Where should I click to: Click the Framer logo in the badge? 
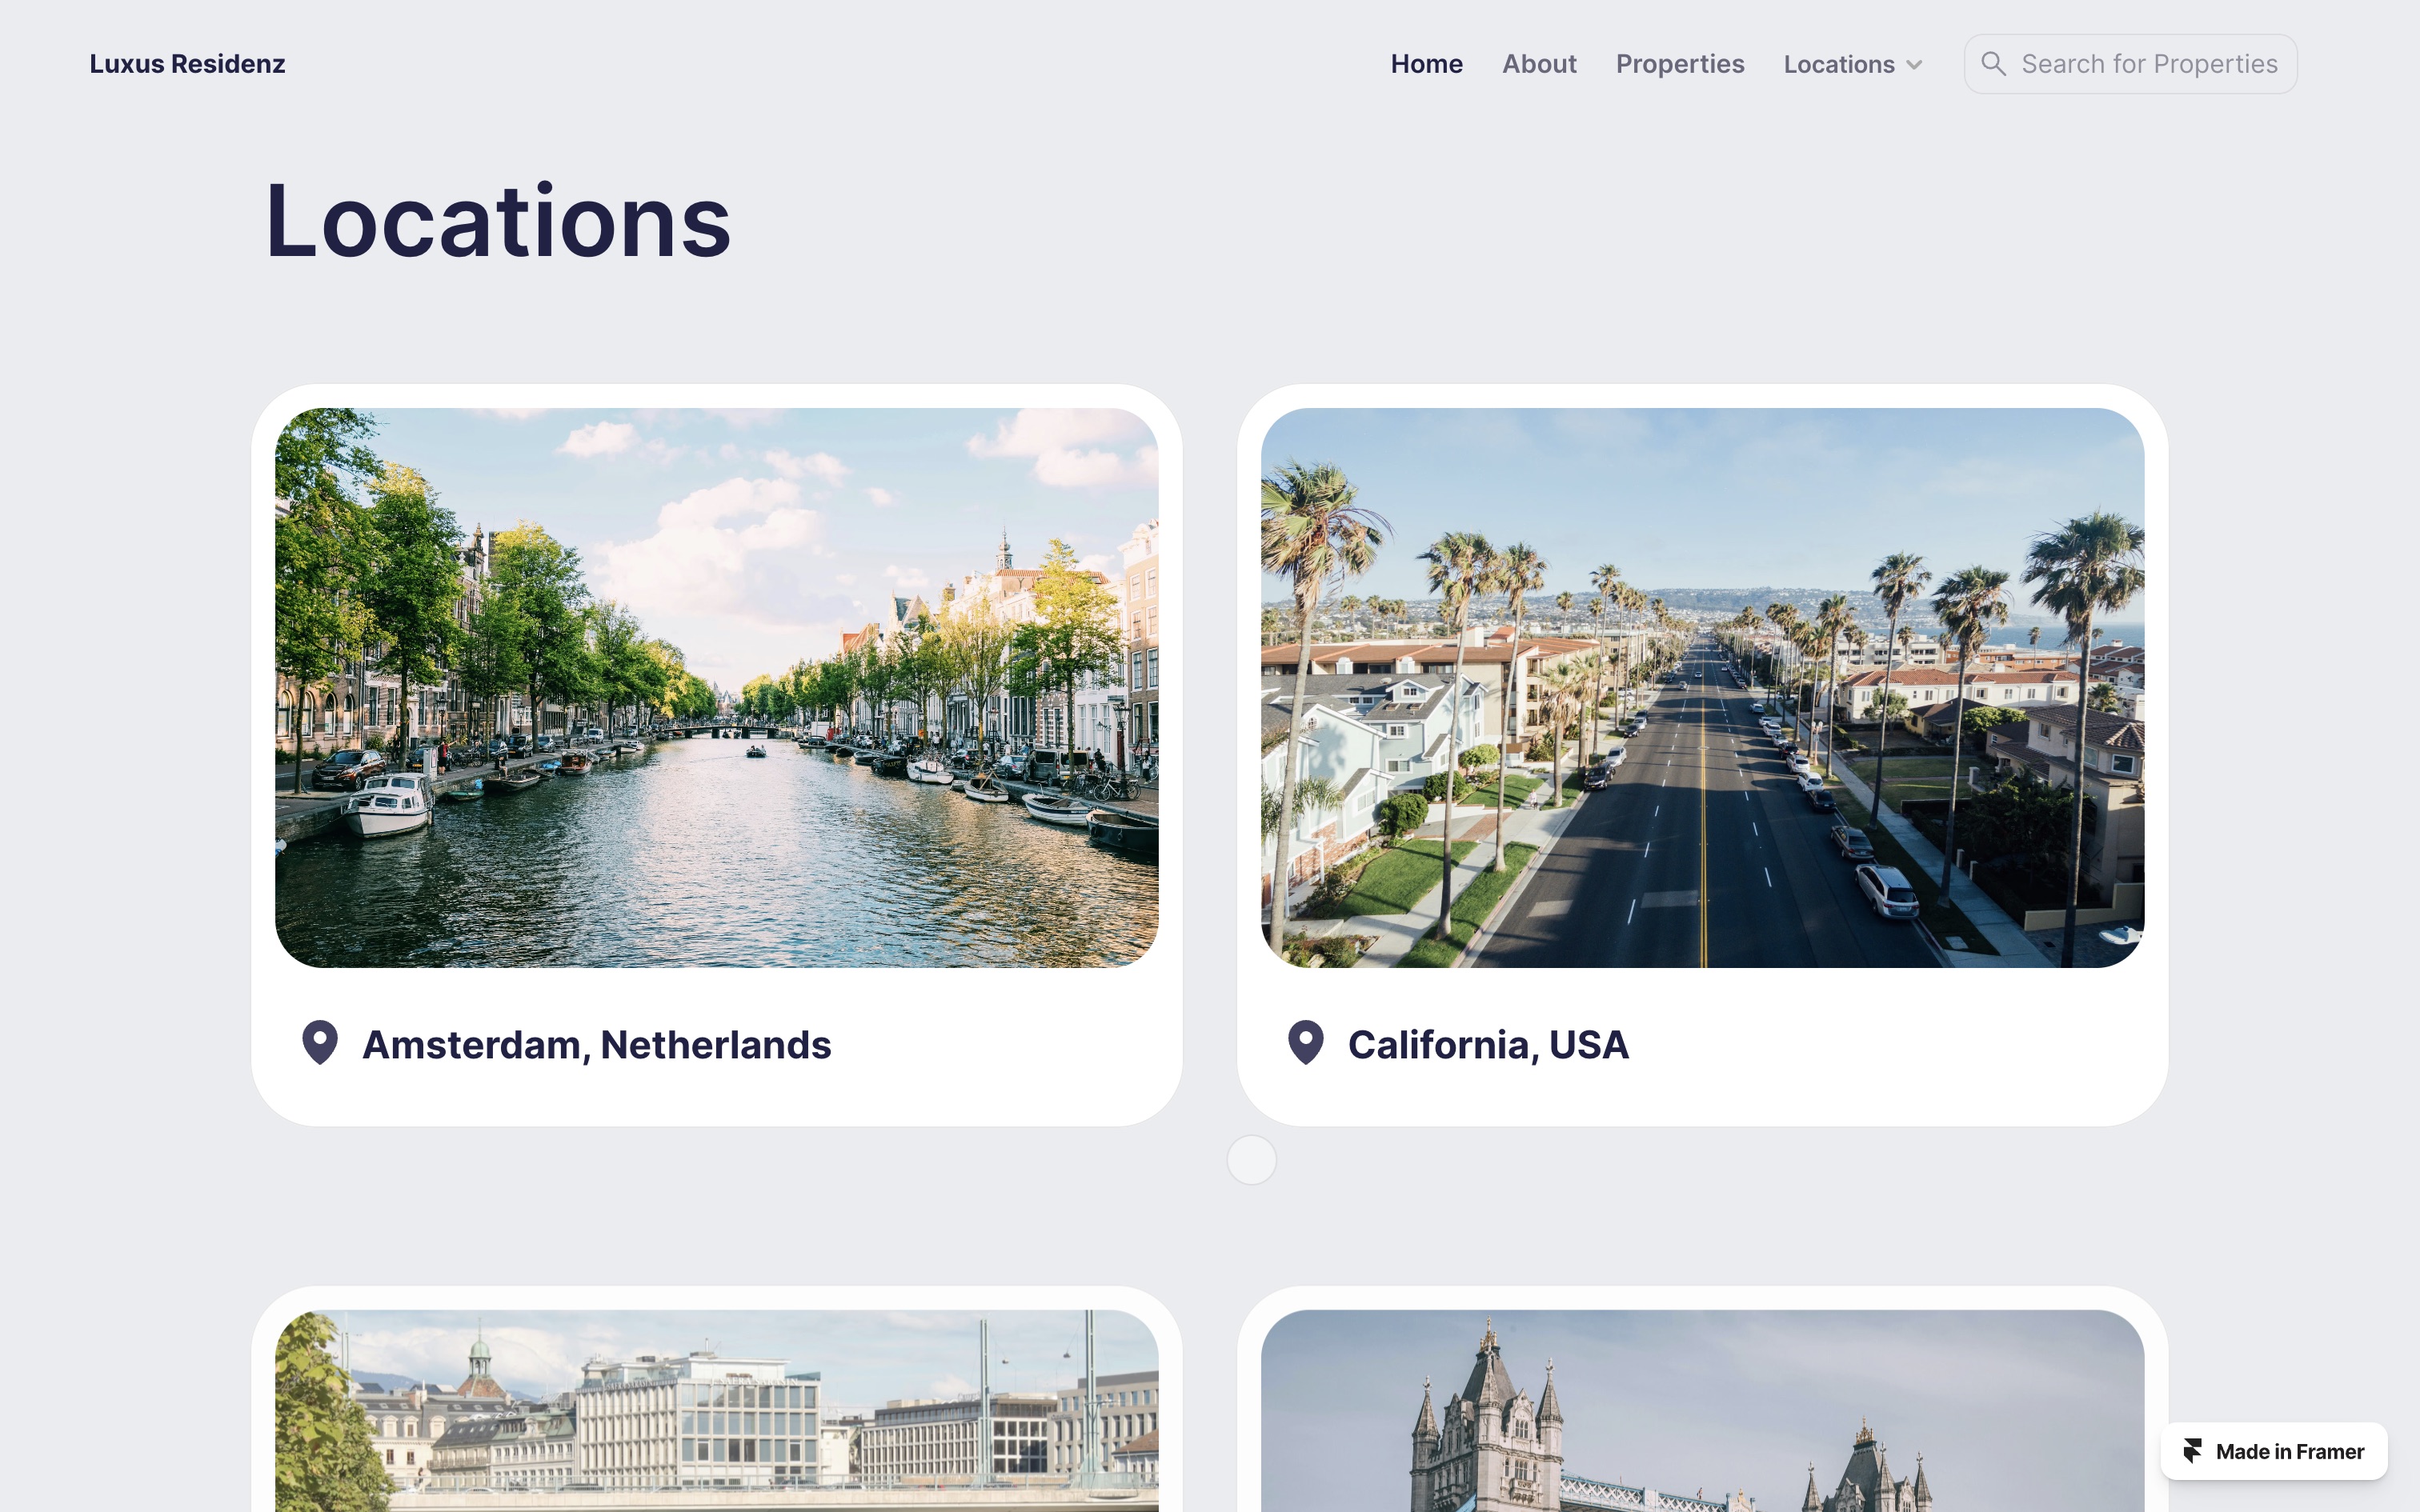point(2192,1451)
